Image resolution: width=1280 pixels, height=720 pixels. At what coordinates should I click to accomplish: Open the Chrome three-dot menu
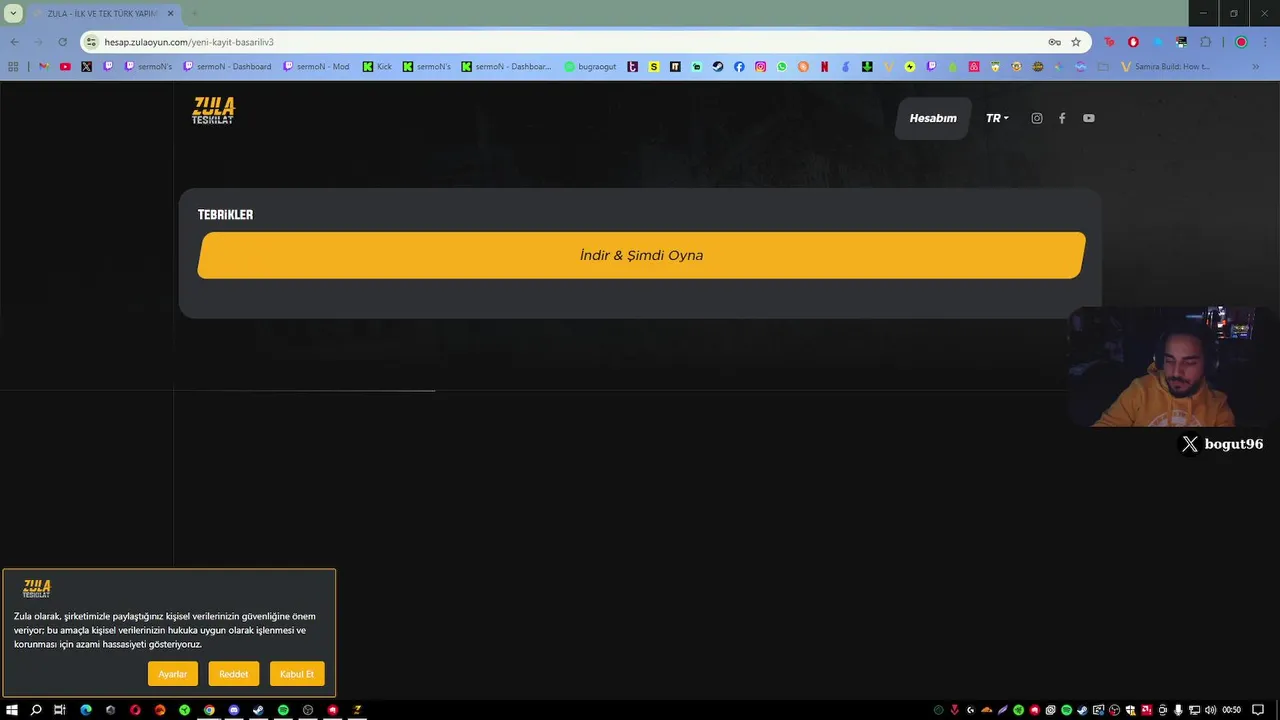click(1264, 42)
